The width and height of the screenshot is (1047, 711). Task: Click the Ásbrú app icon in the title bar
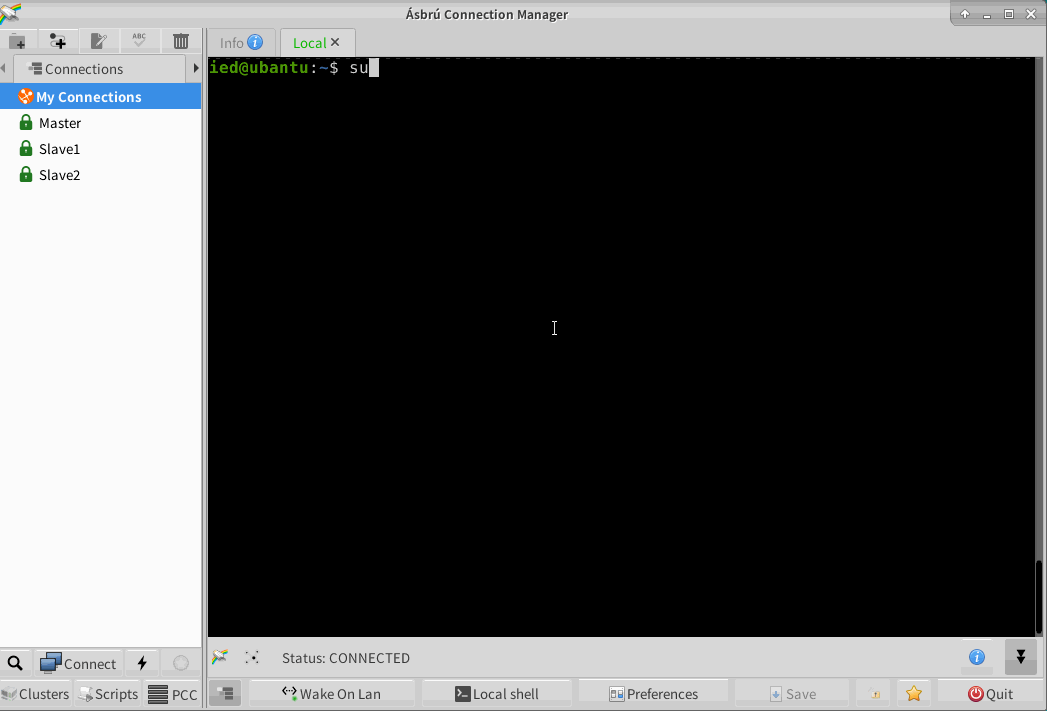pyautogui.click(x=11, y=13)
